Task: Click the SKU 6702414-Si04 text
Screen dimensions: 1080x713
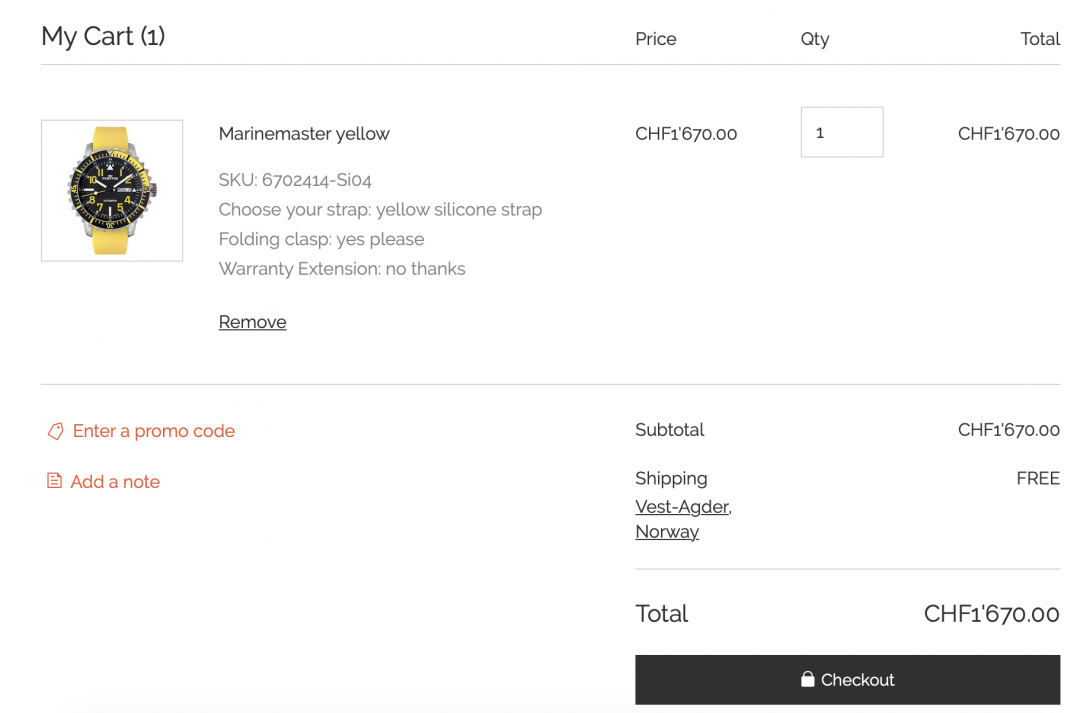Action: point(295,180)
